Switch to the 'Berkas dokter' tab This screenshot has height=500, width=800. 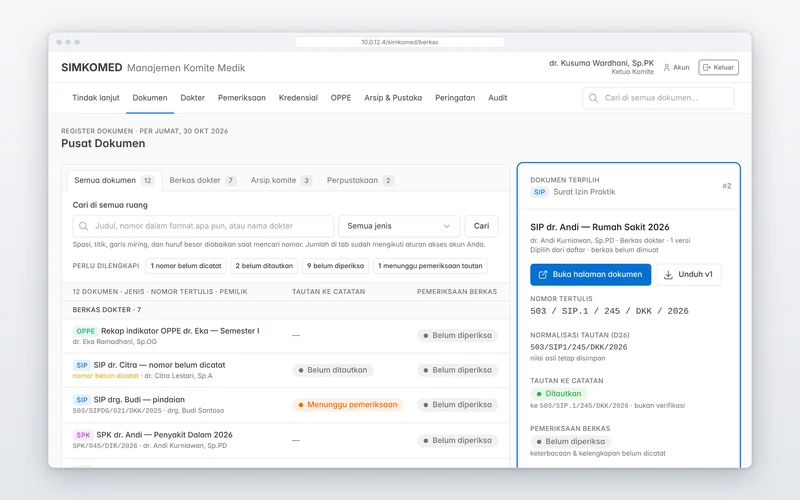coord(203,181)
